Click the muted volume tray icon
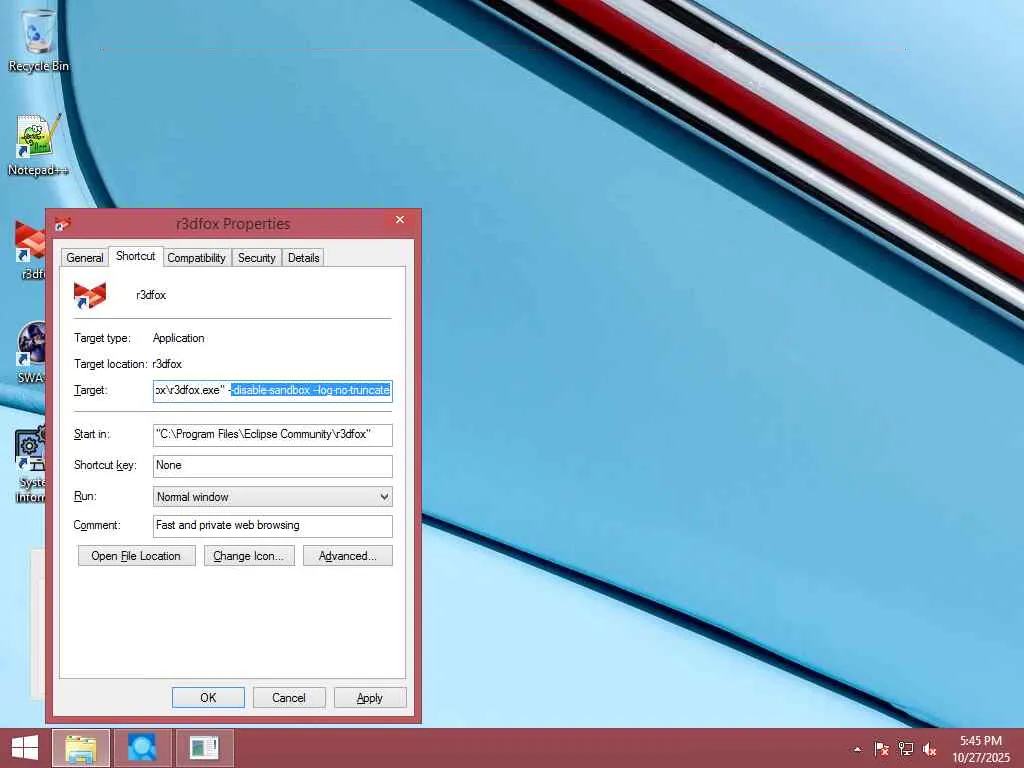This screenshot has width=1024, height=768. point(929,749)
